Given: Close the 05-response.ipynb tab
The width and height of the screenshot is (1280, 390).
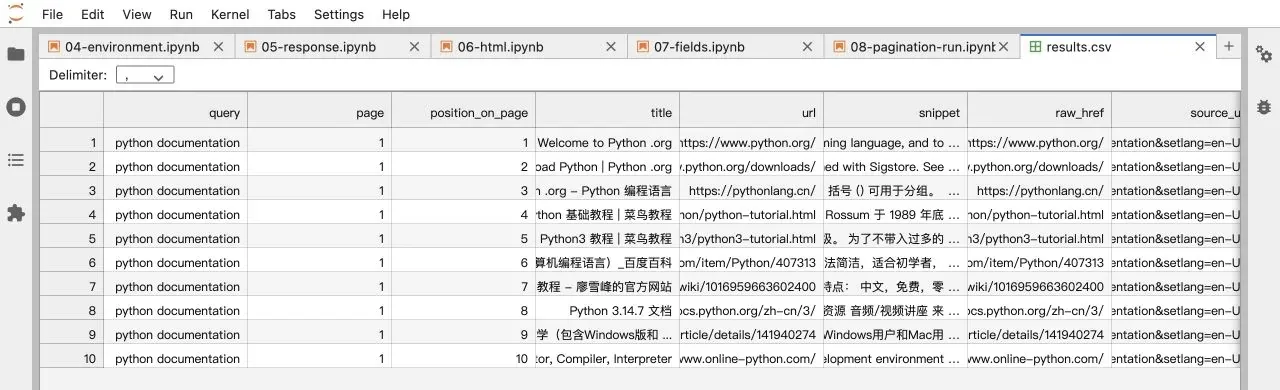Looking at the screenshot, I should [414, 47].
